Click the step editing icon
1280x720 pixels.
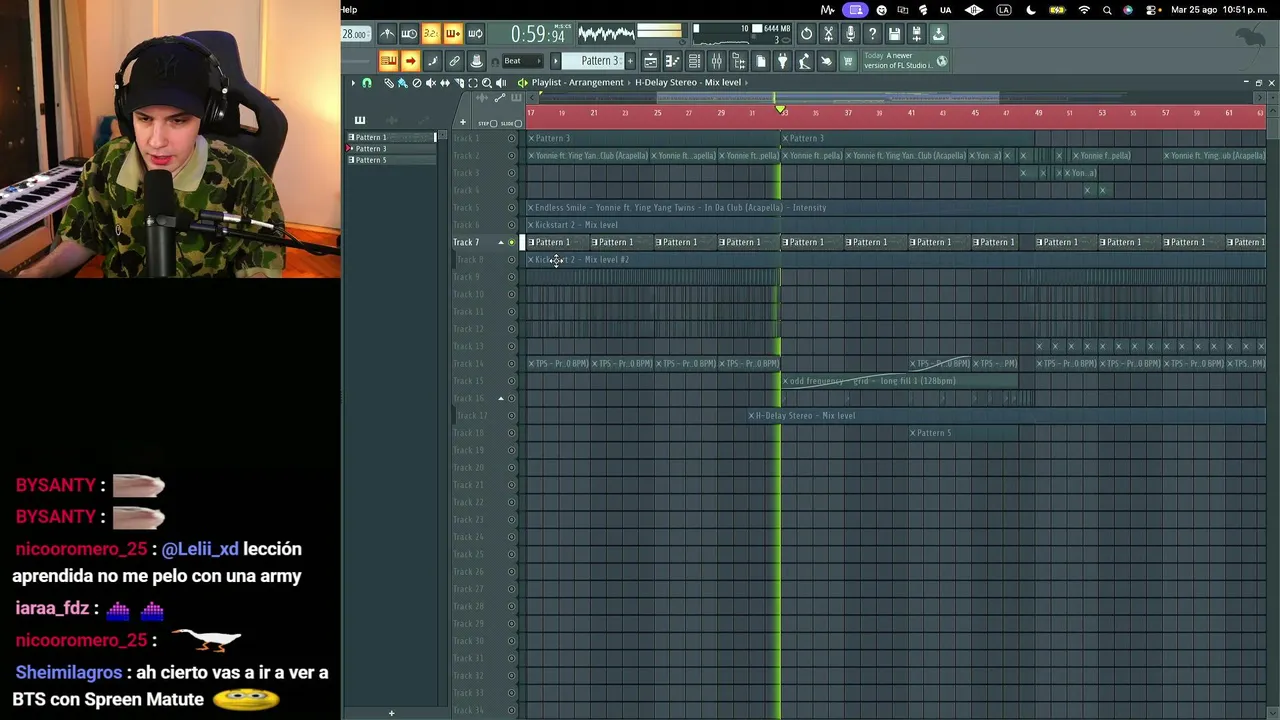point(432,61)
